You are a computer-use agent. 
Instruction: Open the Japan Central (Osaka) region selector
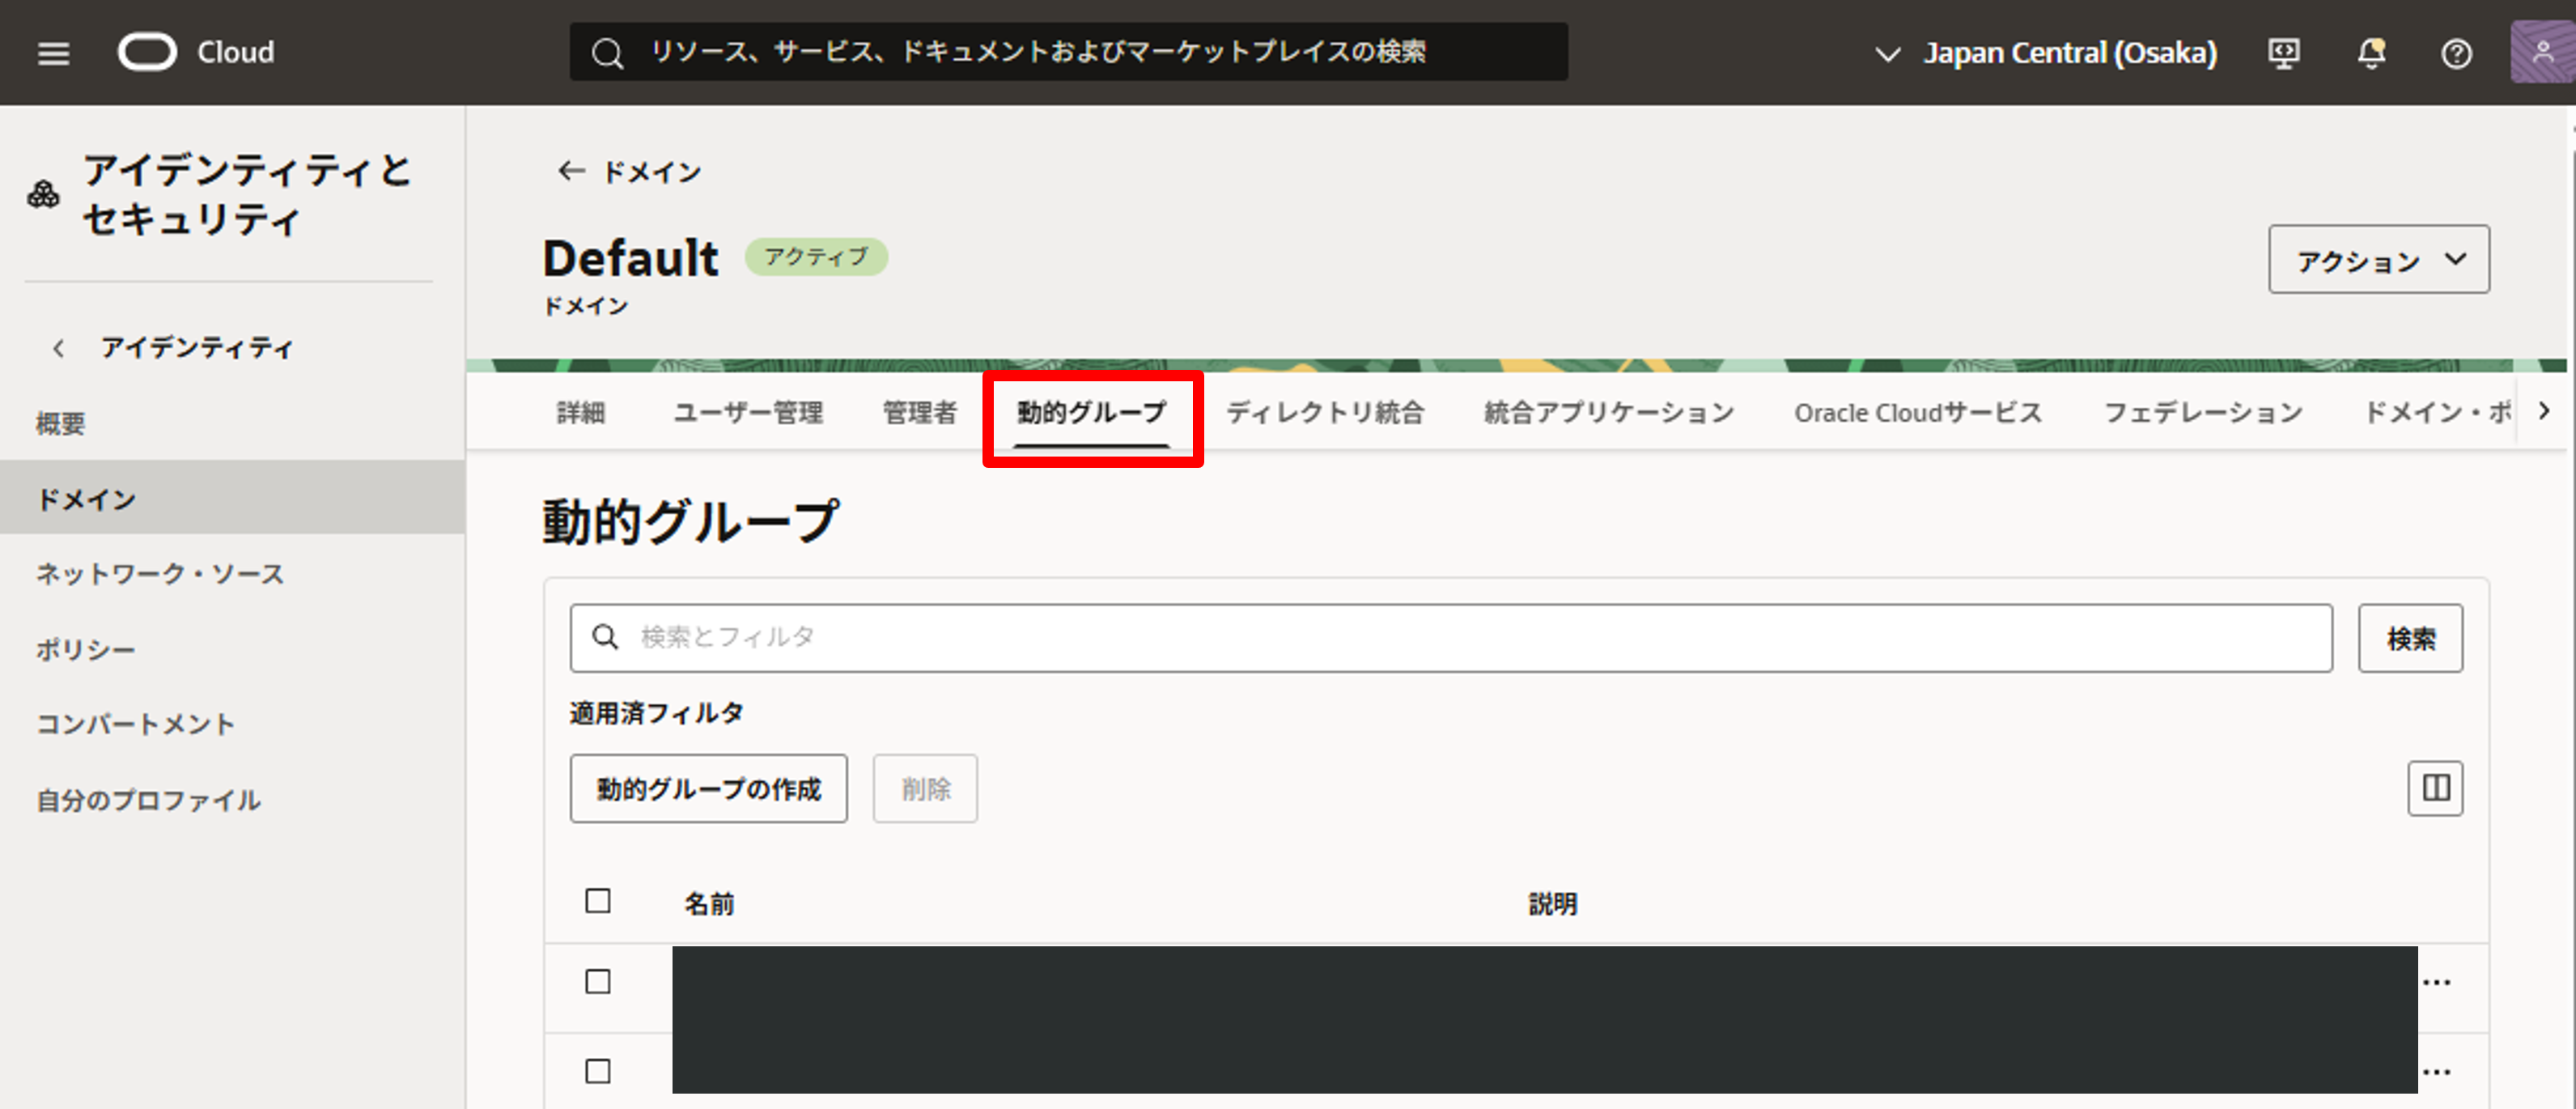pyautogui.click(x=2046, y=53)
